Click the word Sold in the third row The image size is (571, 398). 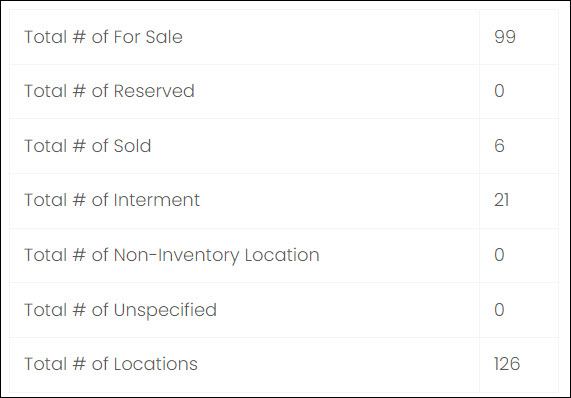coord(133,146)
